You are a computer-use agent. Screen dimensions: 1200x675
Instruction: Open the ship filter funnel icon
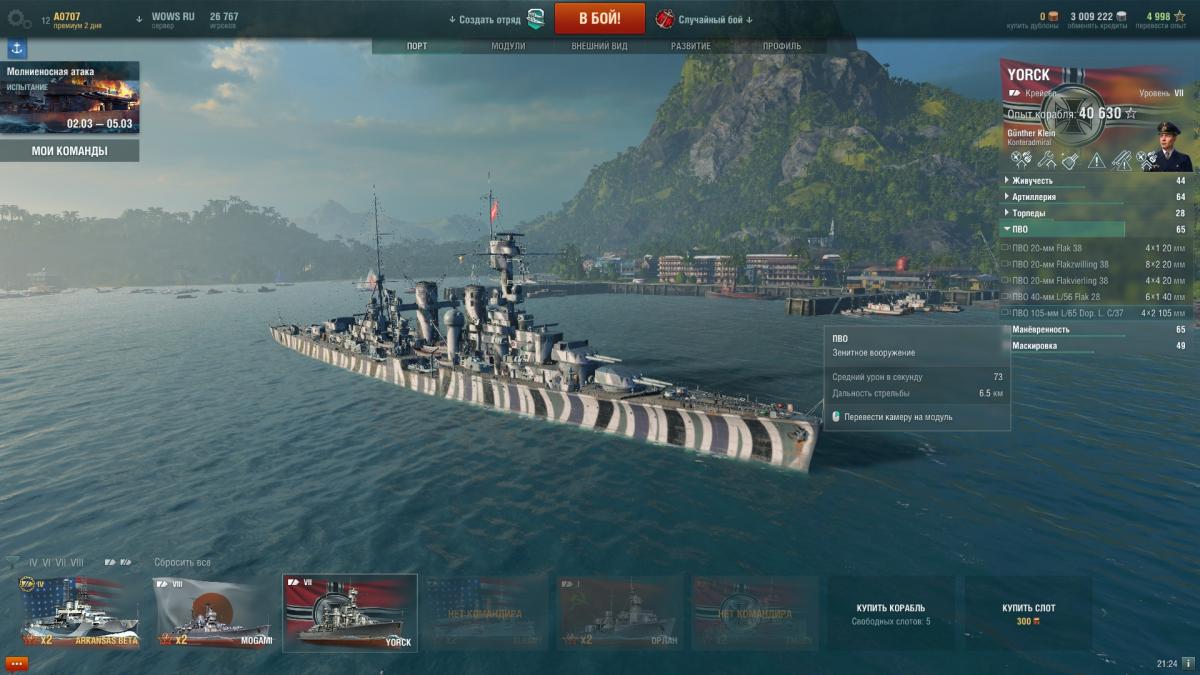[x=12, y=562]
